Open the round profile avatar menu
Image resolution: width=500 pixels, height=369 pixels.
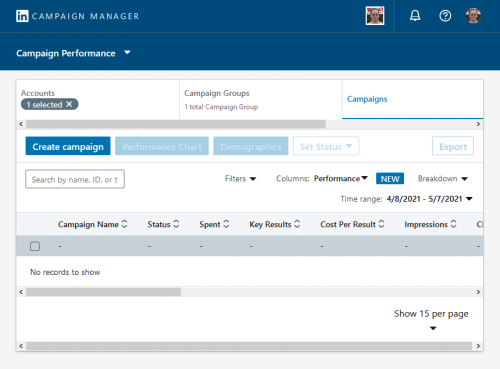(473, 16)
